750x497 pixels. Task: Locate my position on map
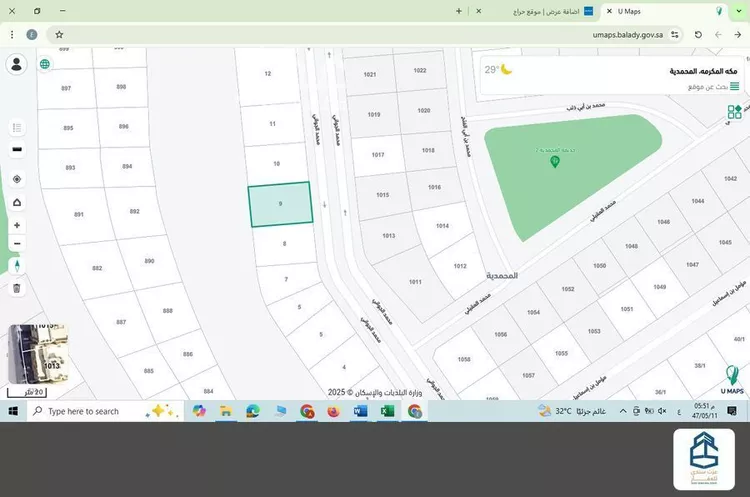pyautogui.click(x=17, y=179)
